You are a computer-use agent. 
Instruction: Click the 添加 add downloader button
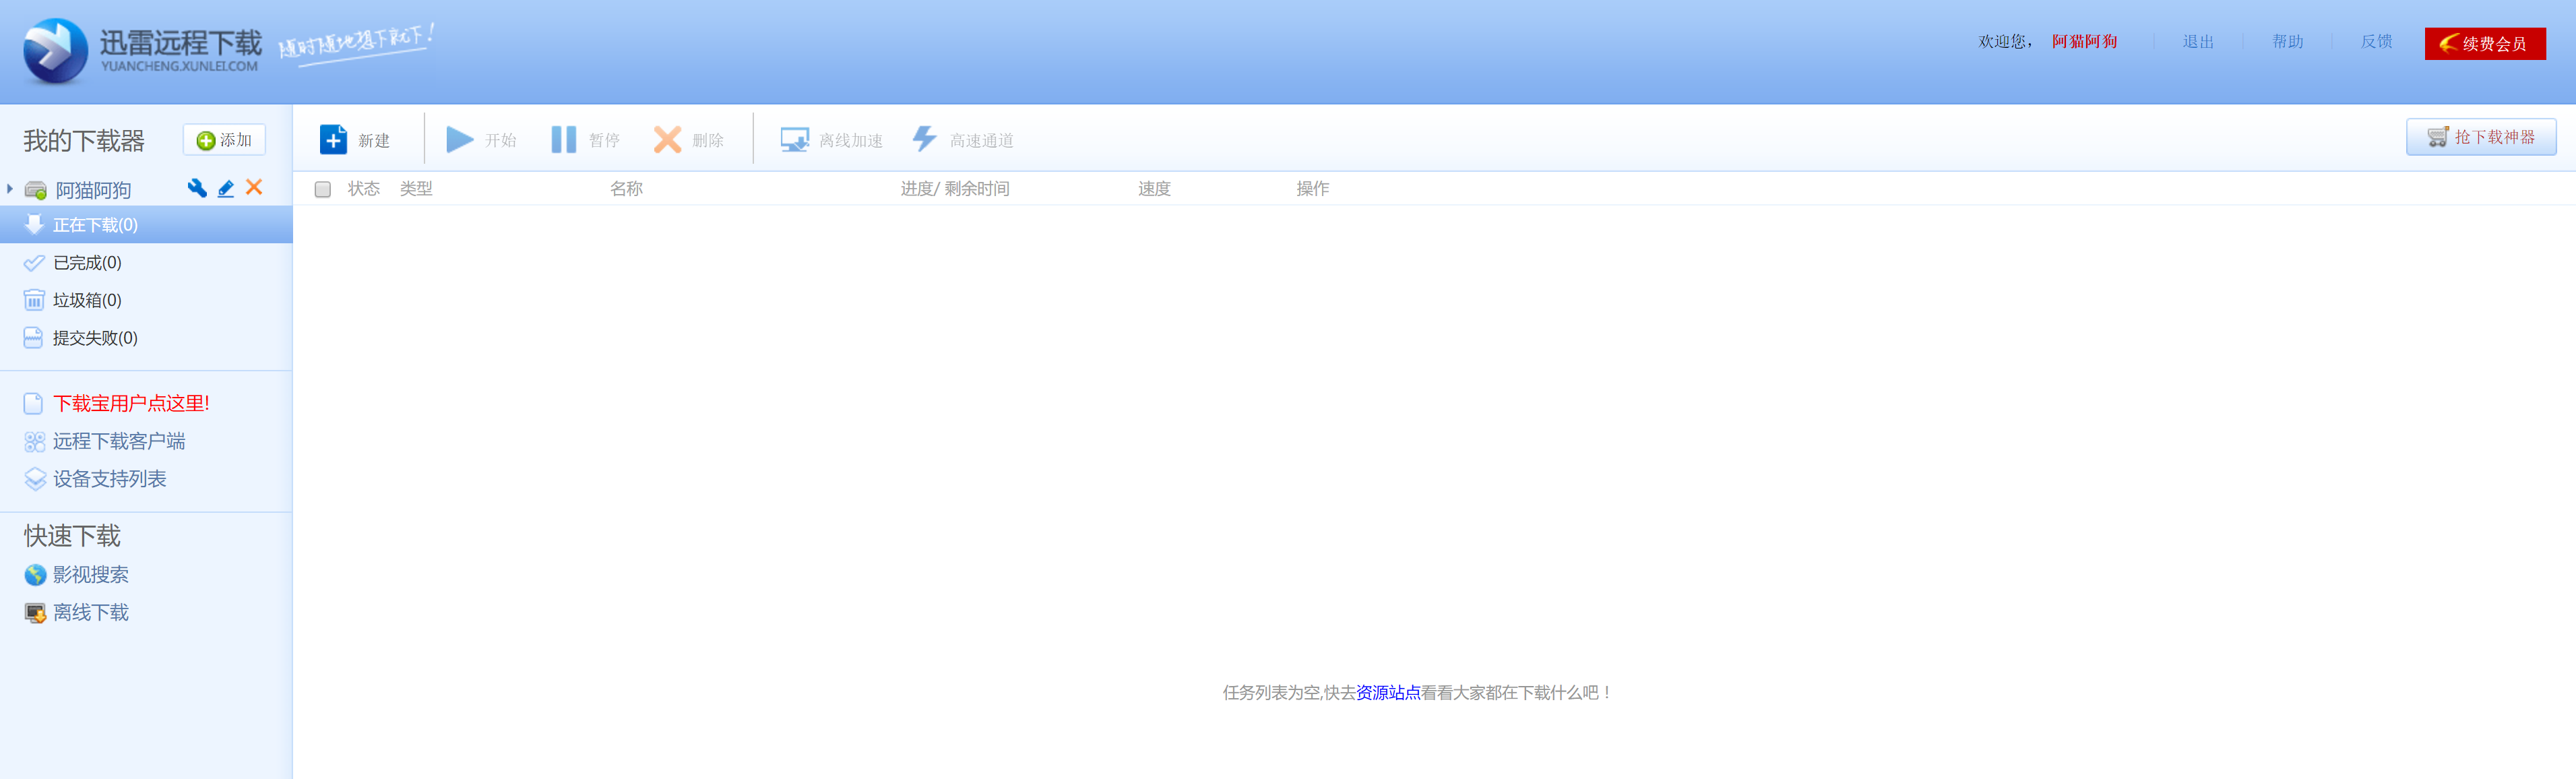(x=224, y=140)
